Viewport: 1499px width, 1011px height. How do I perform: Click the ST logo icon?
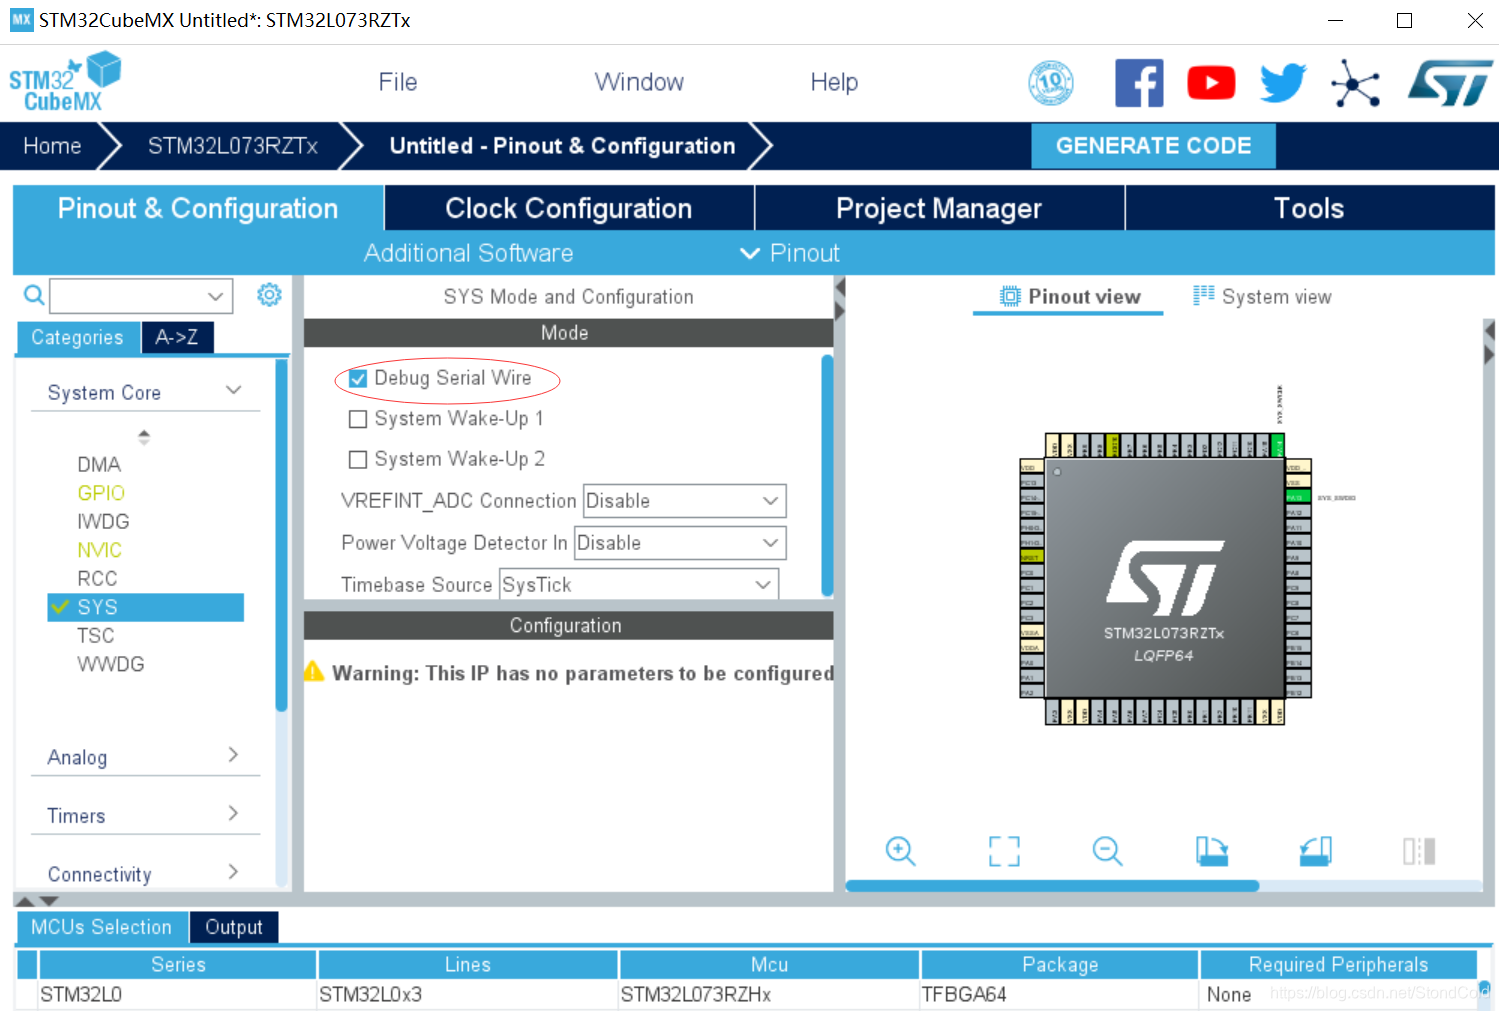(1450, 83)
